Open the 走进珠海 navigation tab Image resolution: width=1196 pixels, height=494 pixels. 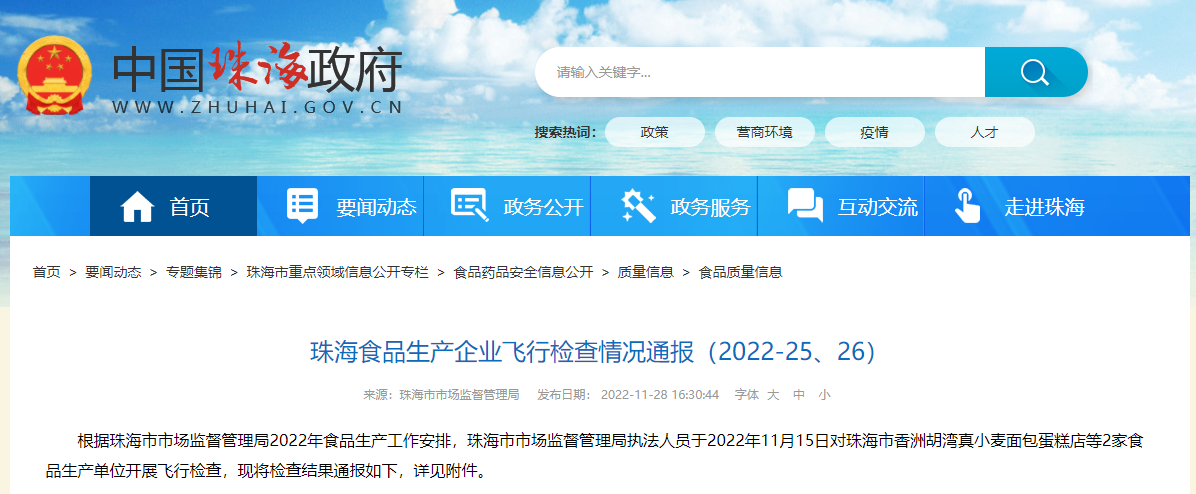[1008, 206]
